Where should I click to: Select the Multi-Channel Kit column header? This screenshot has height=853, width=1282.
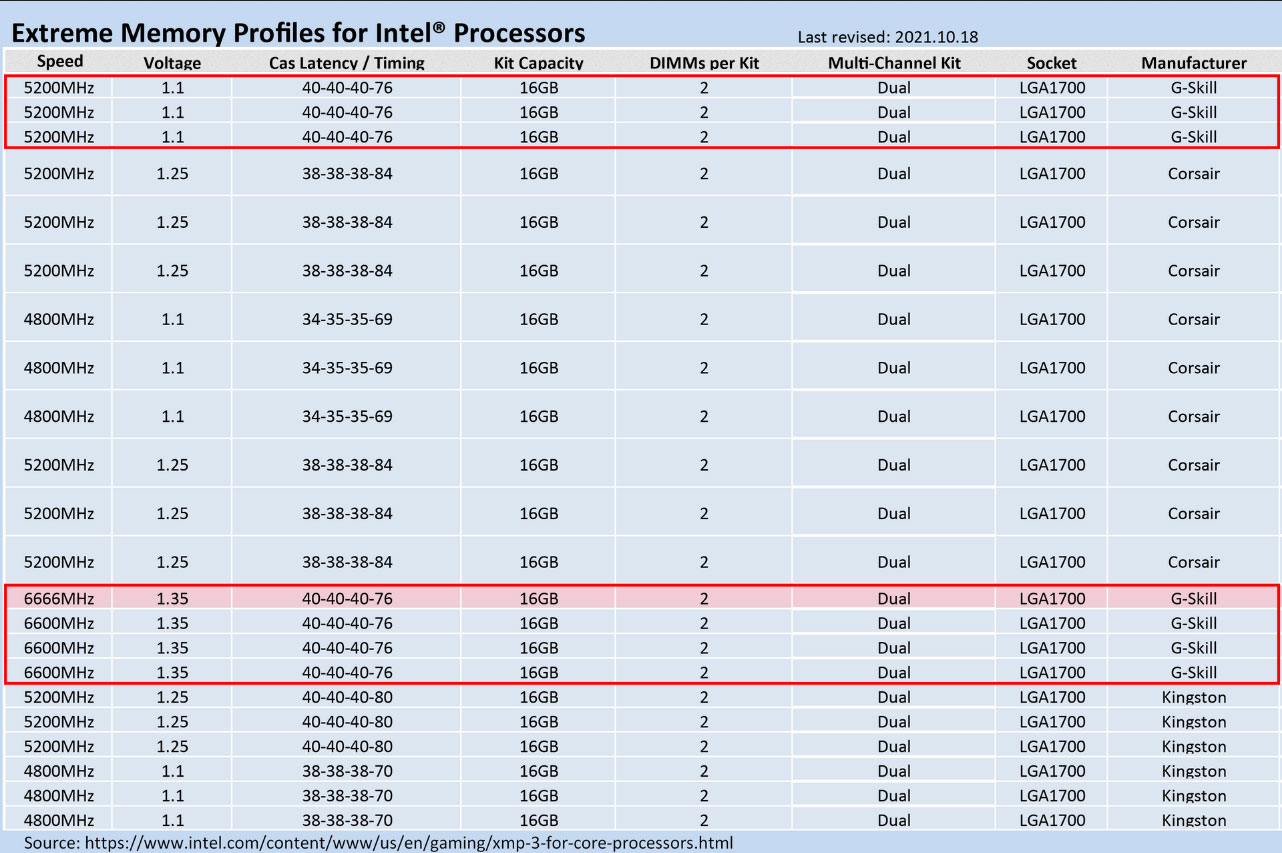click(894, 63)
